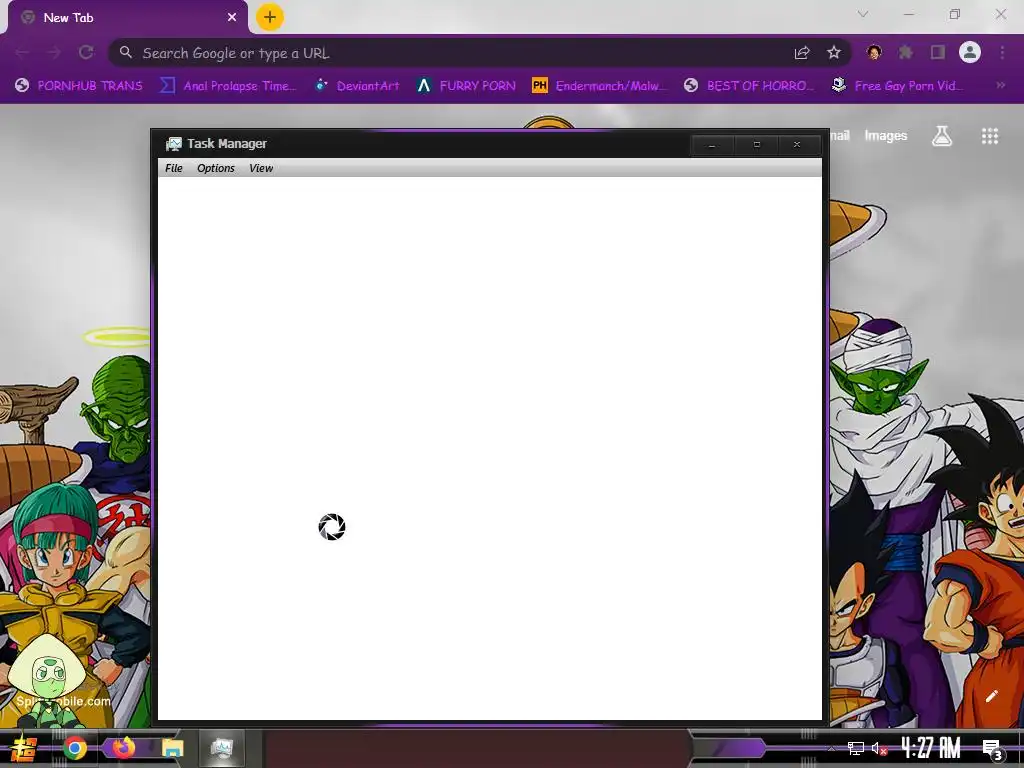Reload the current page
Image resolution: width=1024 pixels, height=768 pixels.
tap(86, 52)
